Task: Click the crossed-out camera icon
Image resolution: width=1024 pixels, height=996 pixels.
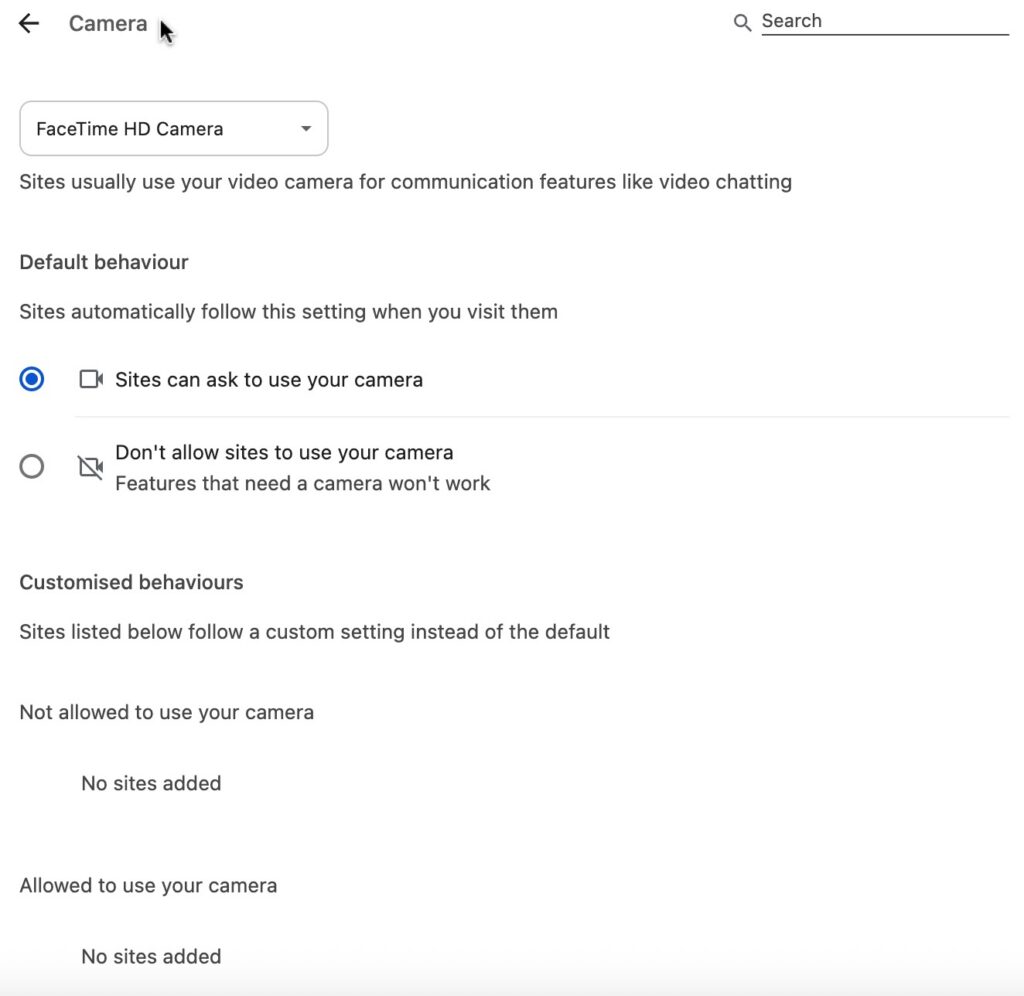Action: tap(91, 467)
